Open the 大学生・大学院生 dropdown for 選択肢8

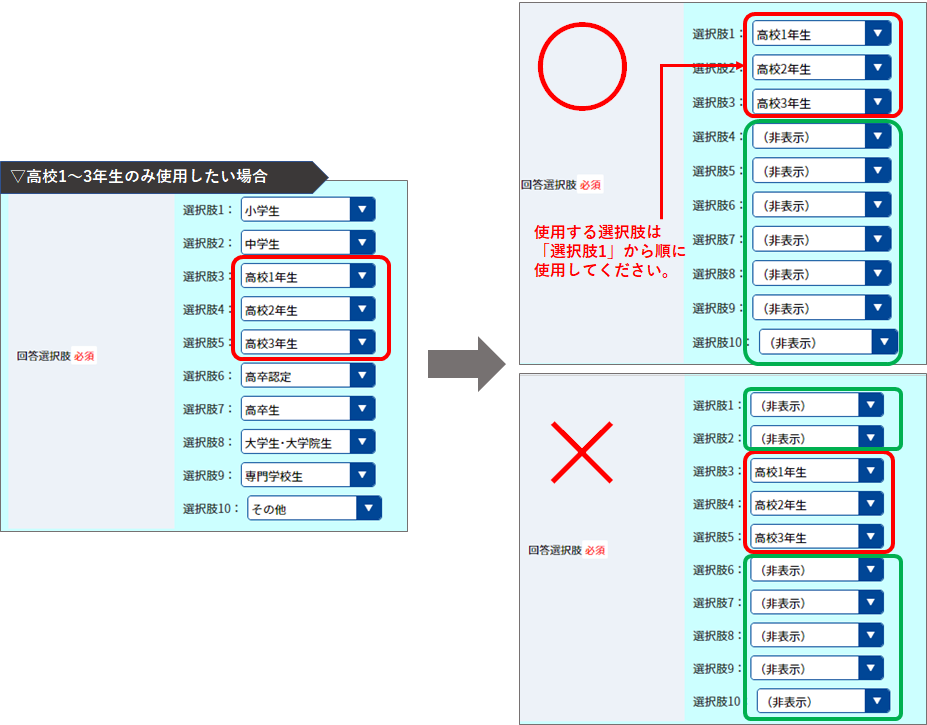(x=308, y=441)
